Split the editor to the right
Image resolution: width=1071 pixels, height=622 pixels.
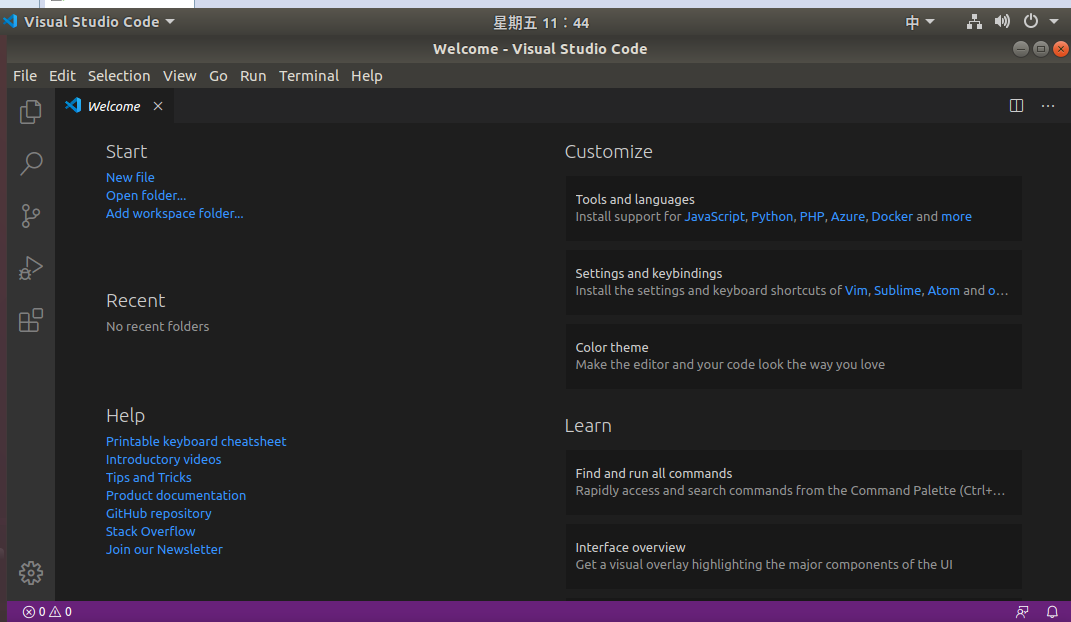pyautogui.click(x=1016, y=106)
